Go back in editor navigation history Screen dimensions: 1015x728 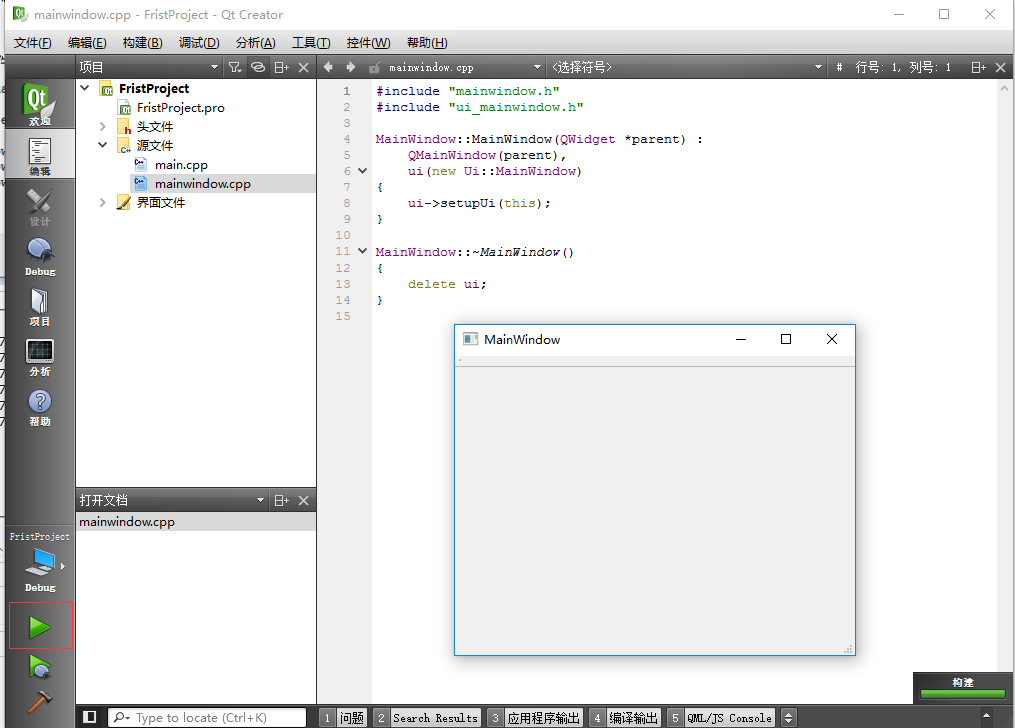pos(328,67)
